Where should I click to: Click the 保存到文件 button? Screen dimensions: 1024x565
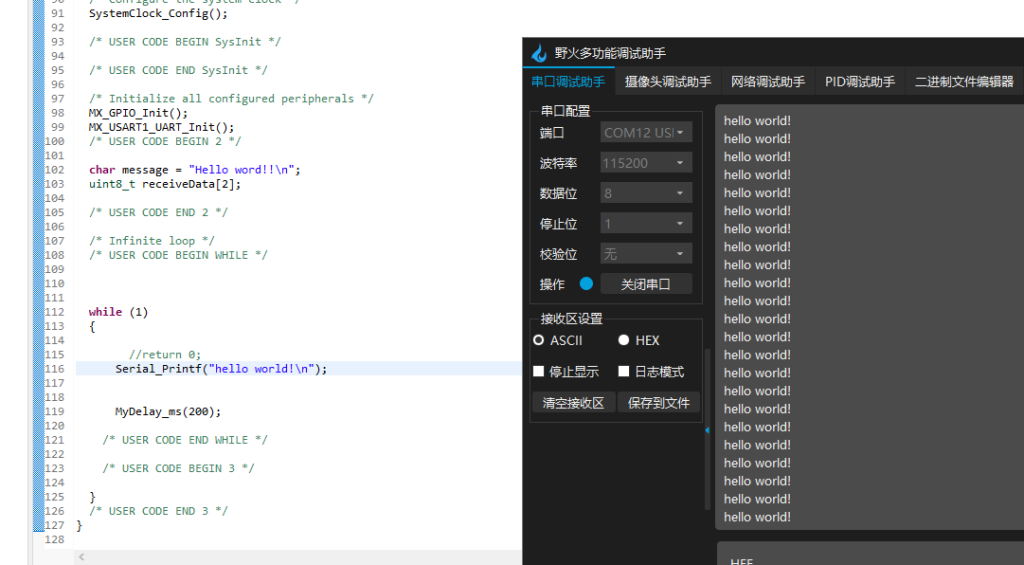pyautogui.click(x=659, y=403)
